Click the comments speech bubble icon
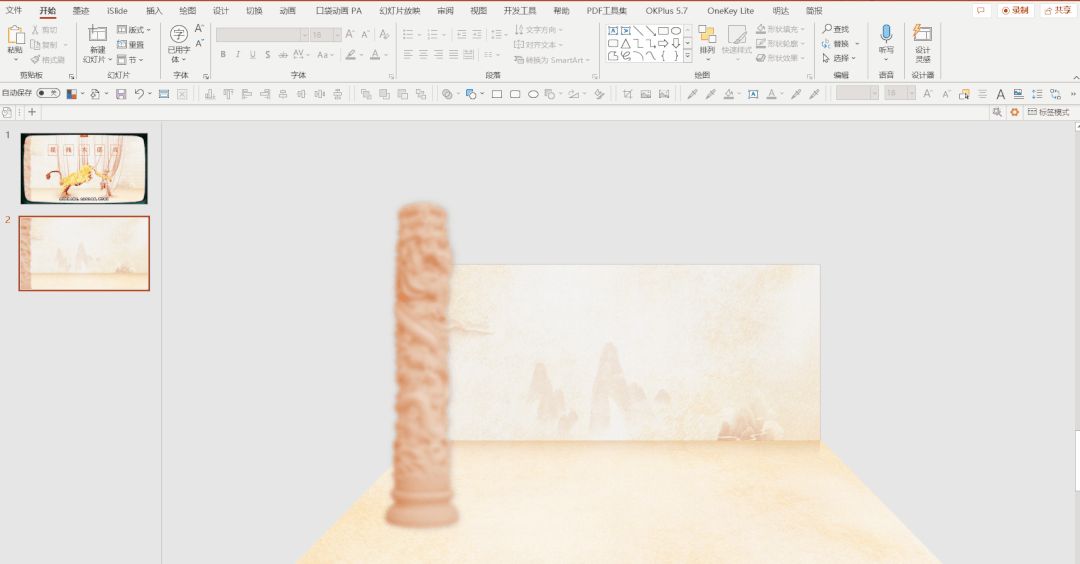 [x=981, y=10]
